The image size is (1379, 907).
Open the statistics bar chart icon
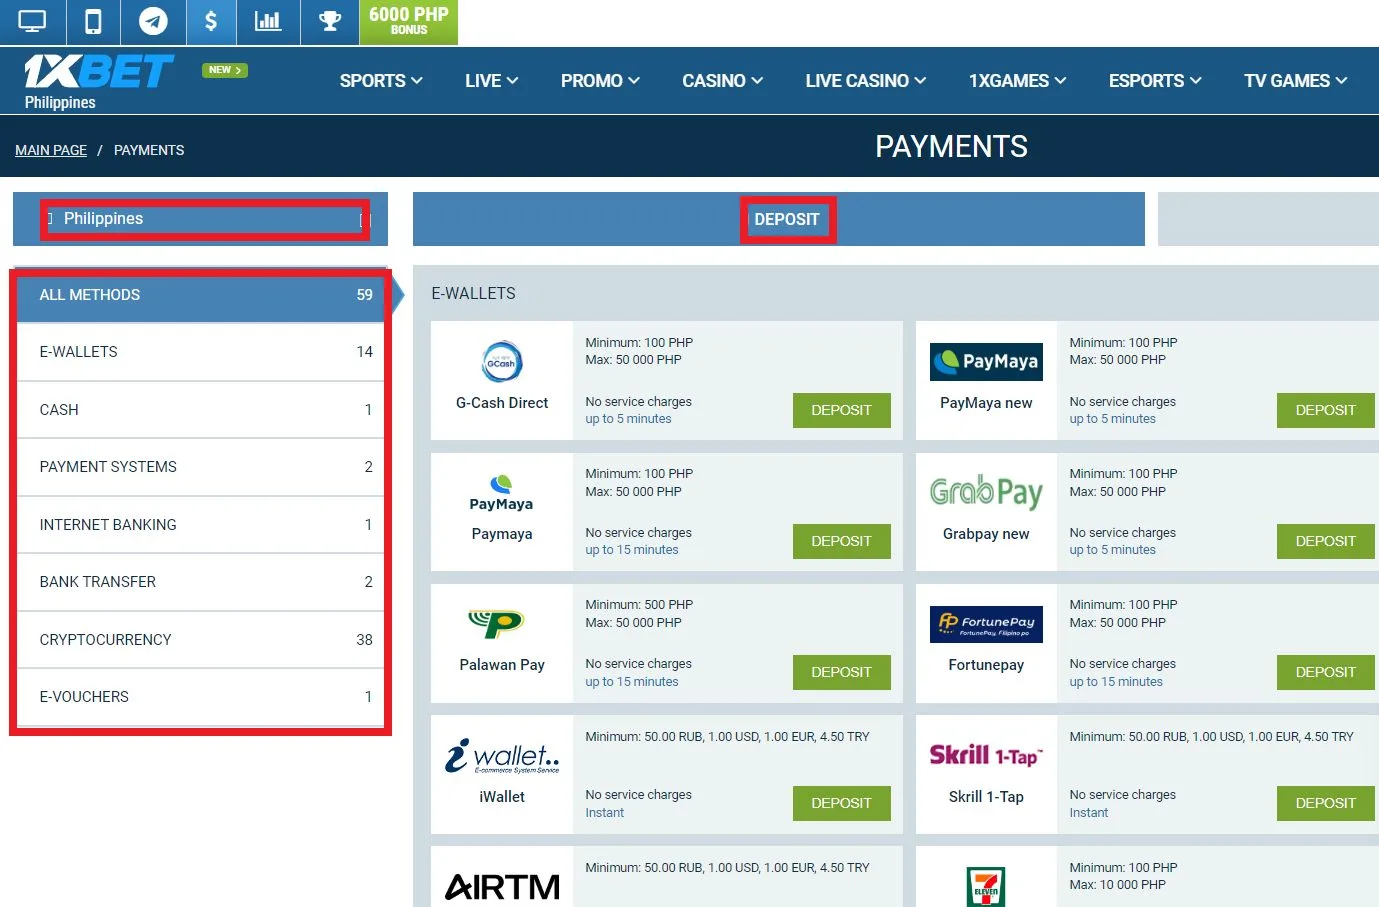(x=268, y=21)
